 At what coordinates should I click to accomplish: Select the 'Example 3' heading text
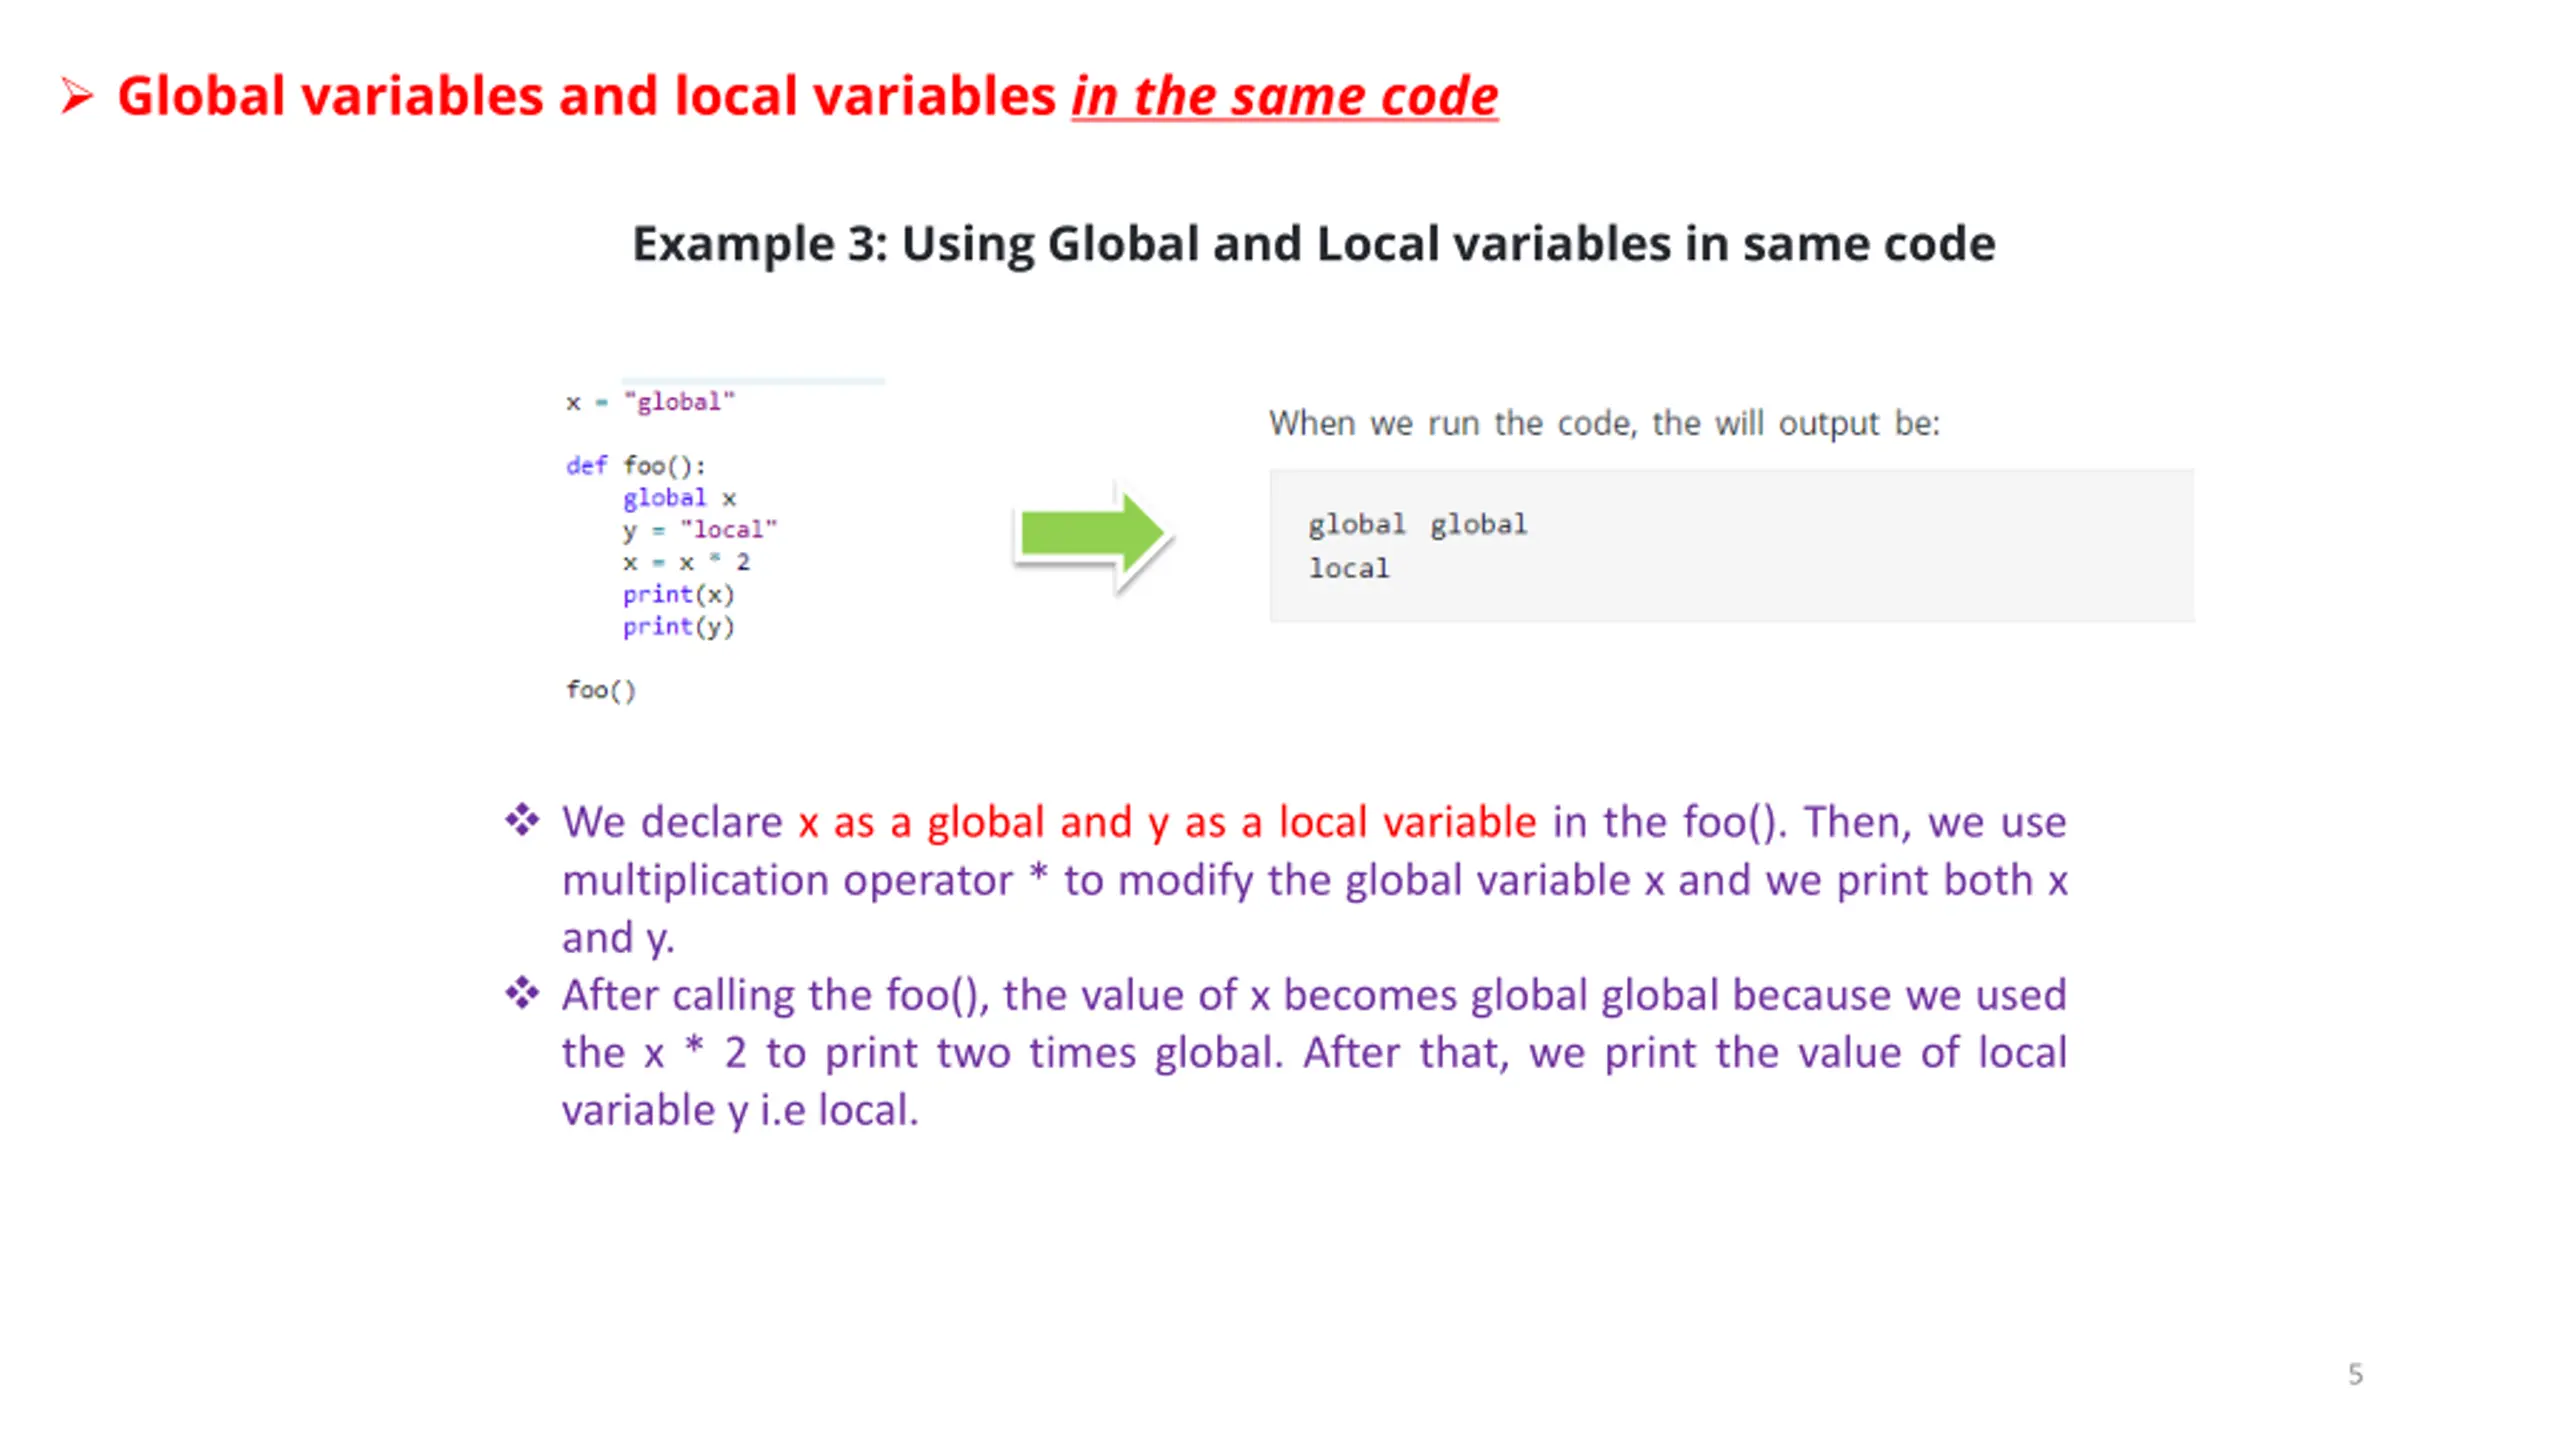pyautogui.click(x=1313, y=244)
